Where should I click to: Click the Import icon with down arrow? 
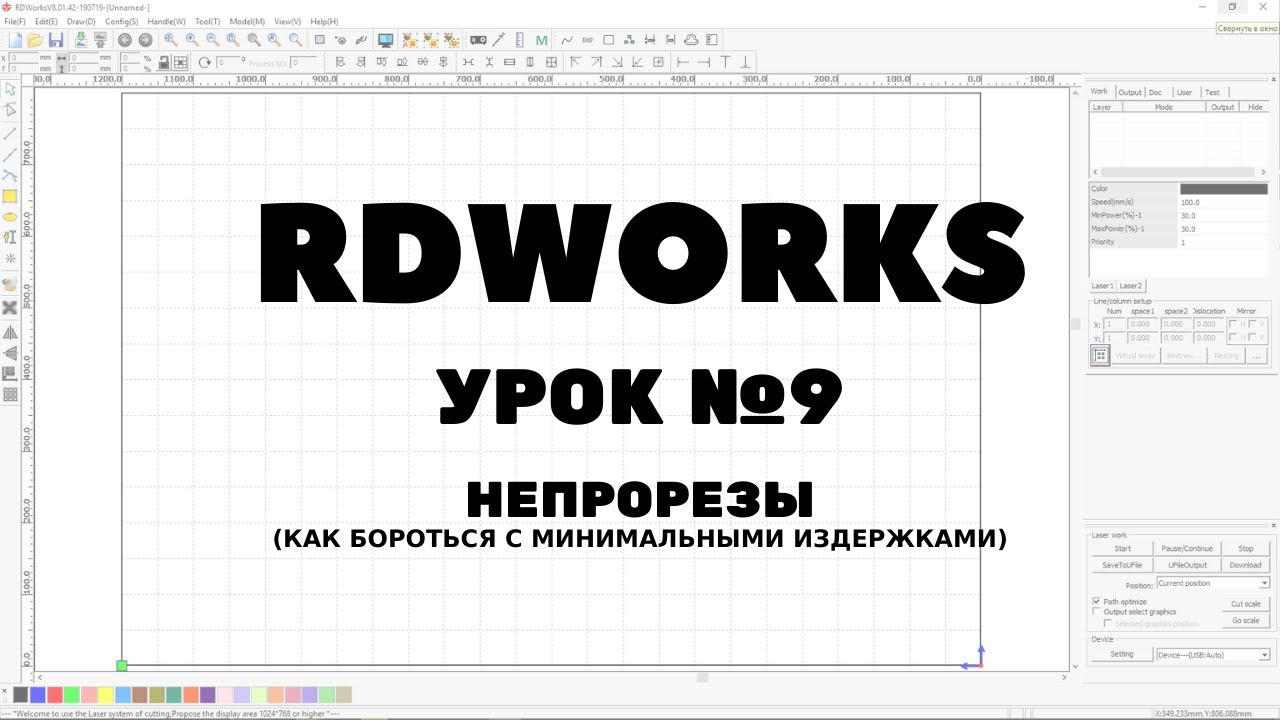click(x=81, y=40)
